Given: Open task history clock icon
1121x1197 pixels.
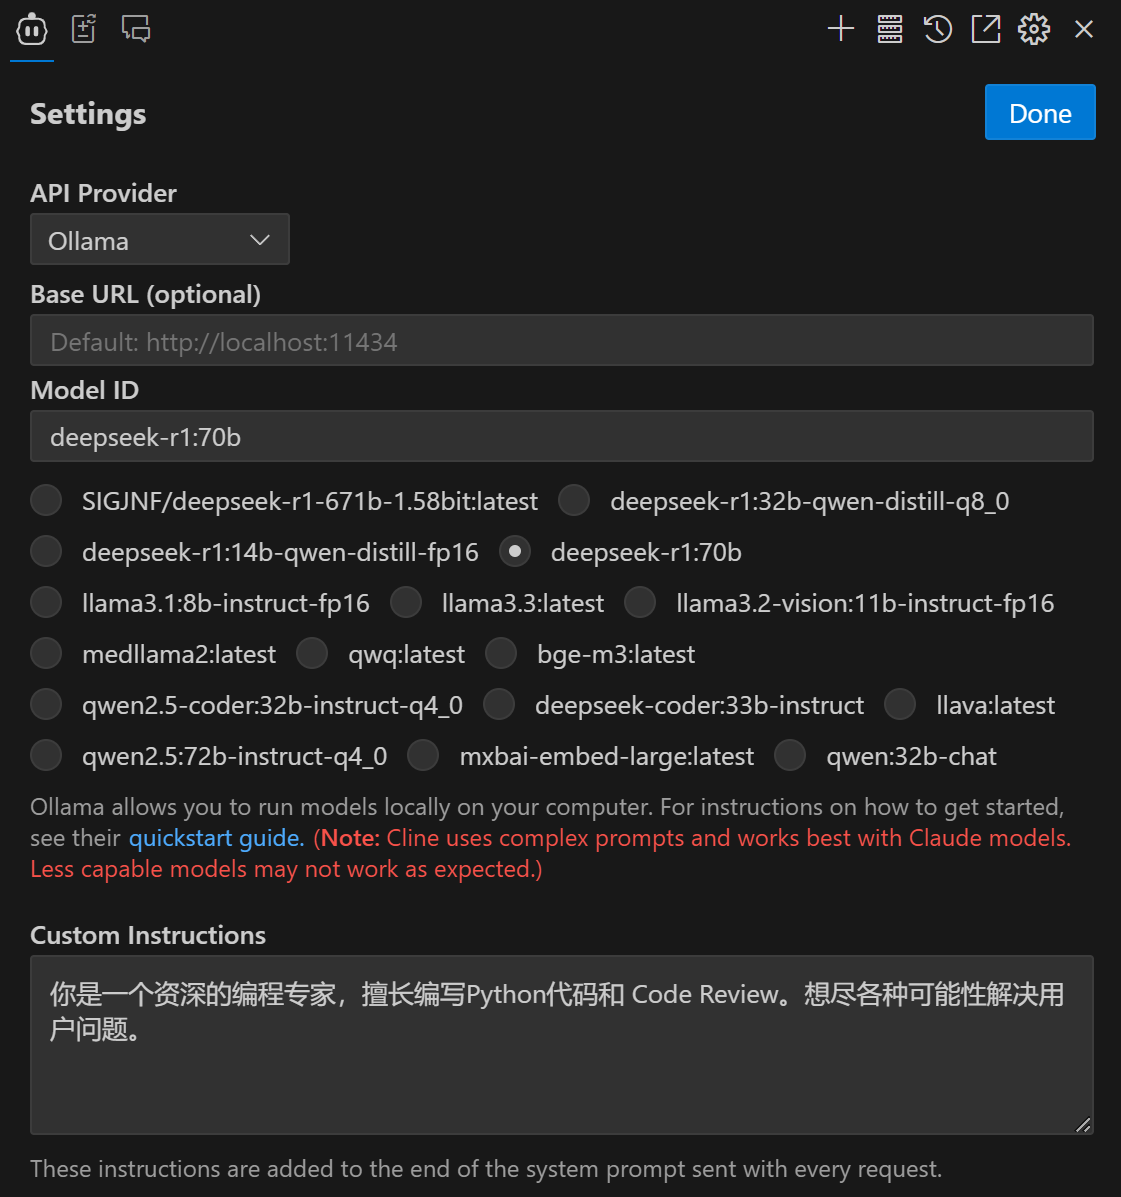Looking at the screenshot, I should point(938,29).
